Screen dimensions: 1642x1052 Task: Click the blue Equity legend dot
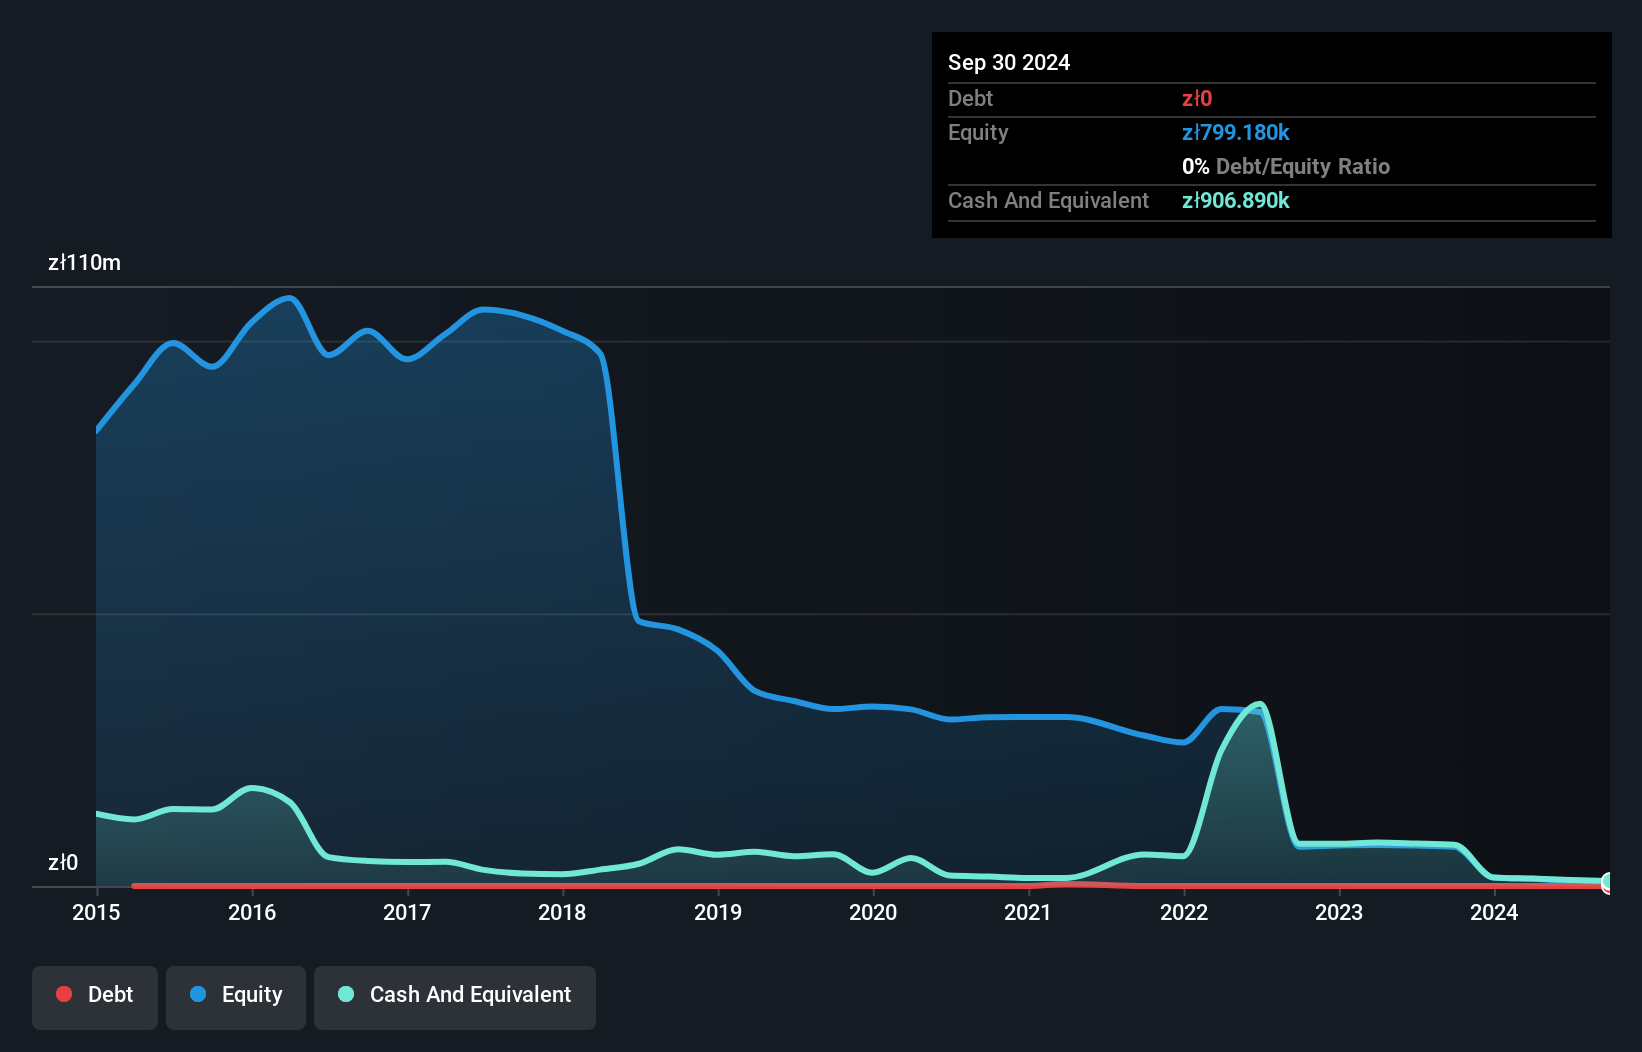tap(198, 994)
